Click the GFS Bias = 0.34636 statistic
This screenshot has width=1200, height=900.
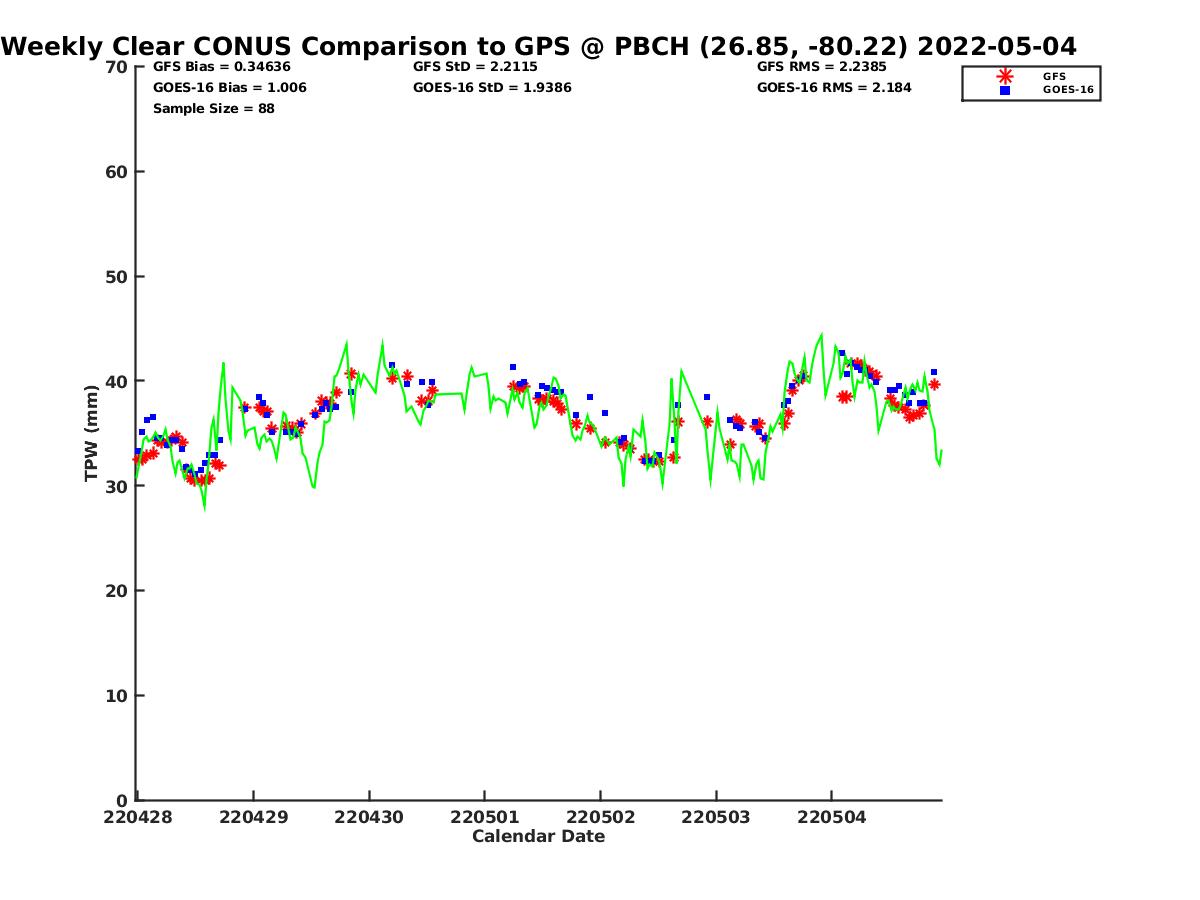pyautogui.click(x=220, y=67)
